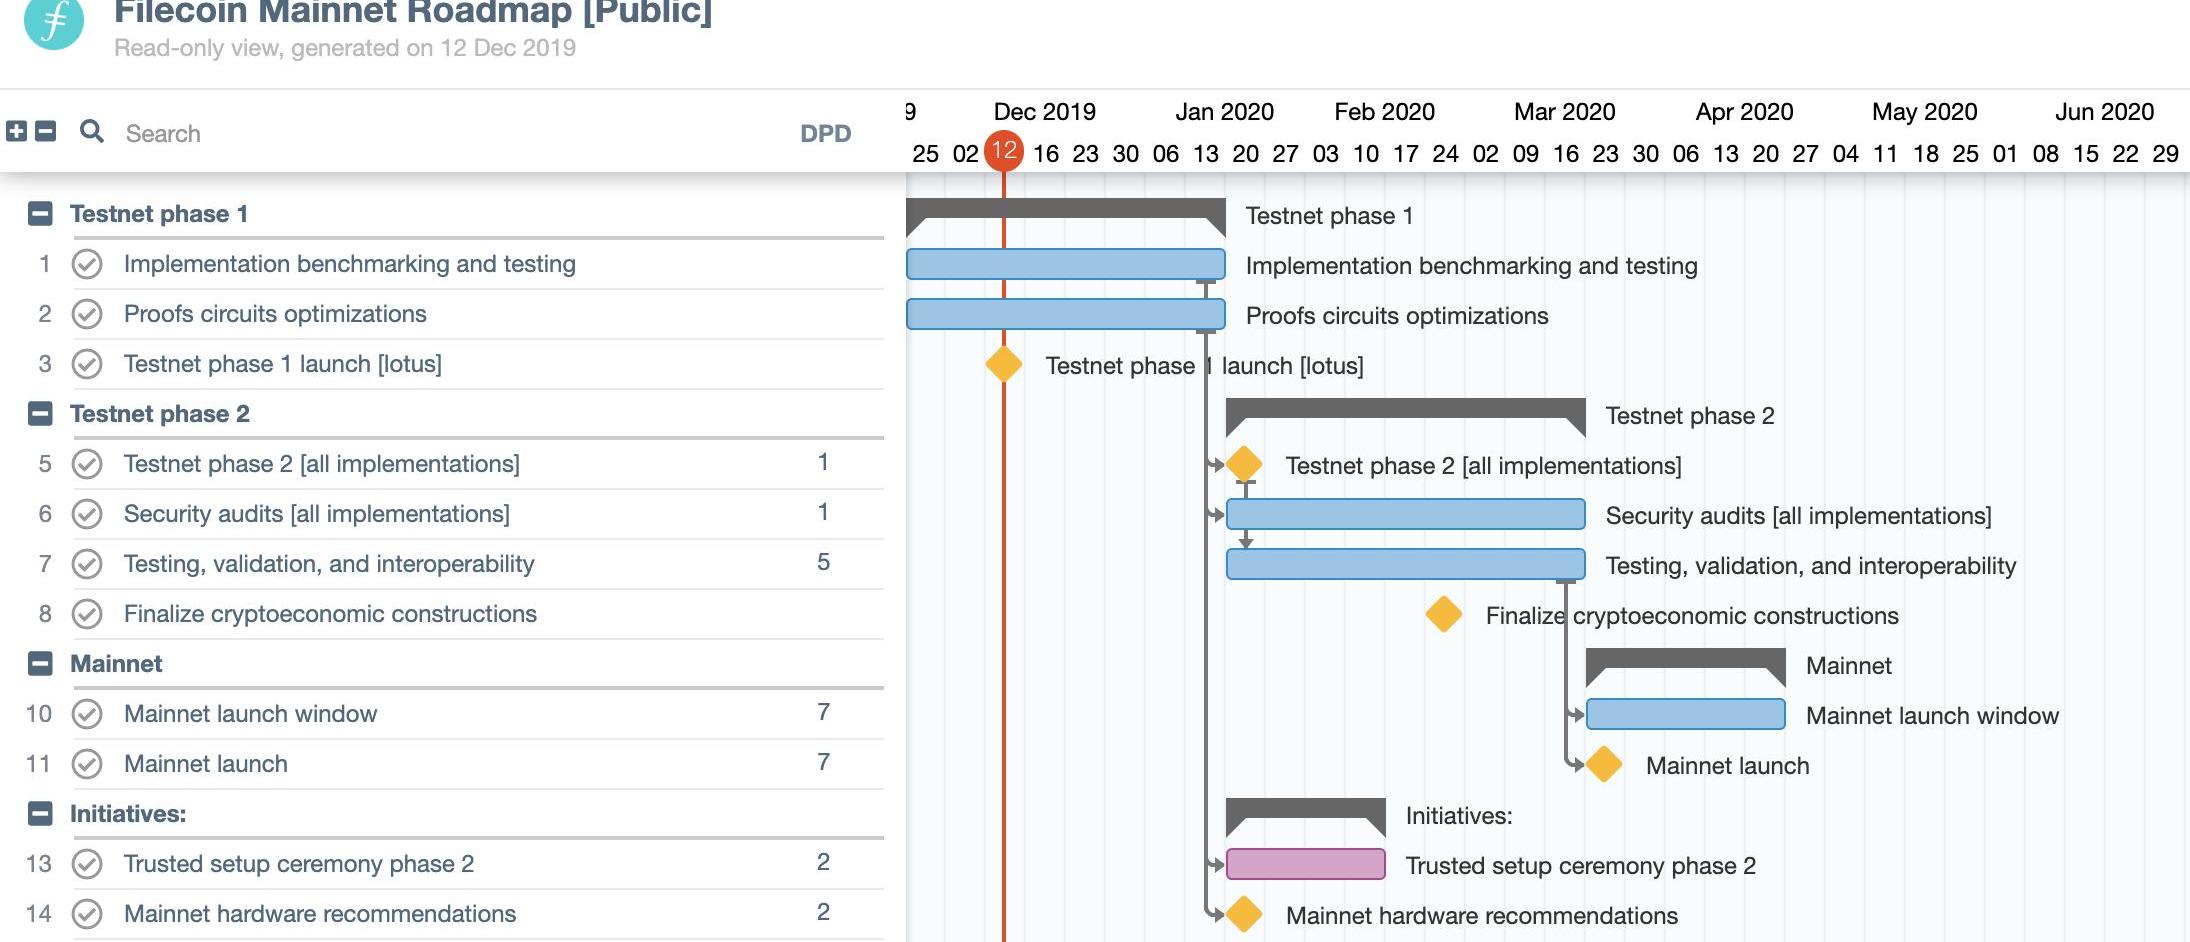Click Testnet phase 1 summary bar

[1066, 209]
